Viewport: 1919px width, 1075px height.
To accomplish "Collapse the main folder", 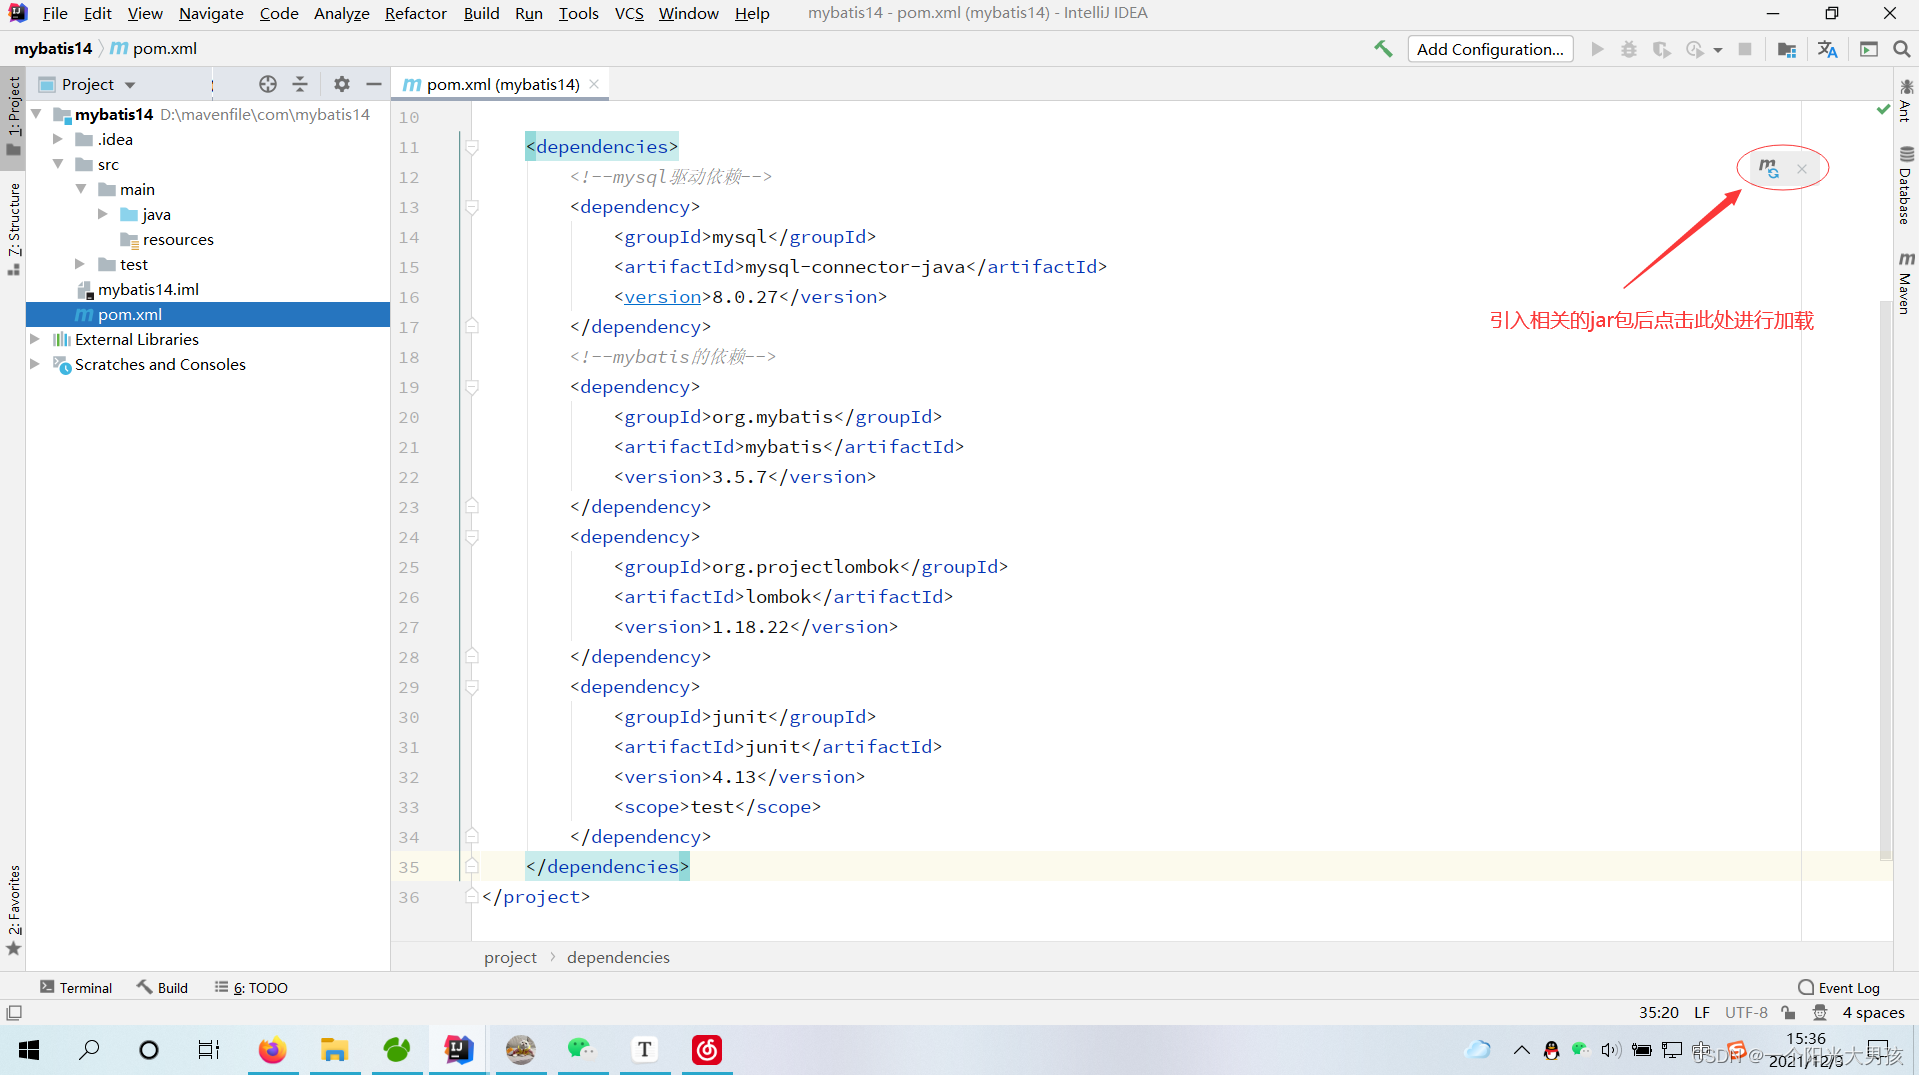I will [81, 189].
